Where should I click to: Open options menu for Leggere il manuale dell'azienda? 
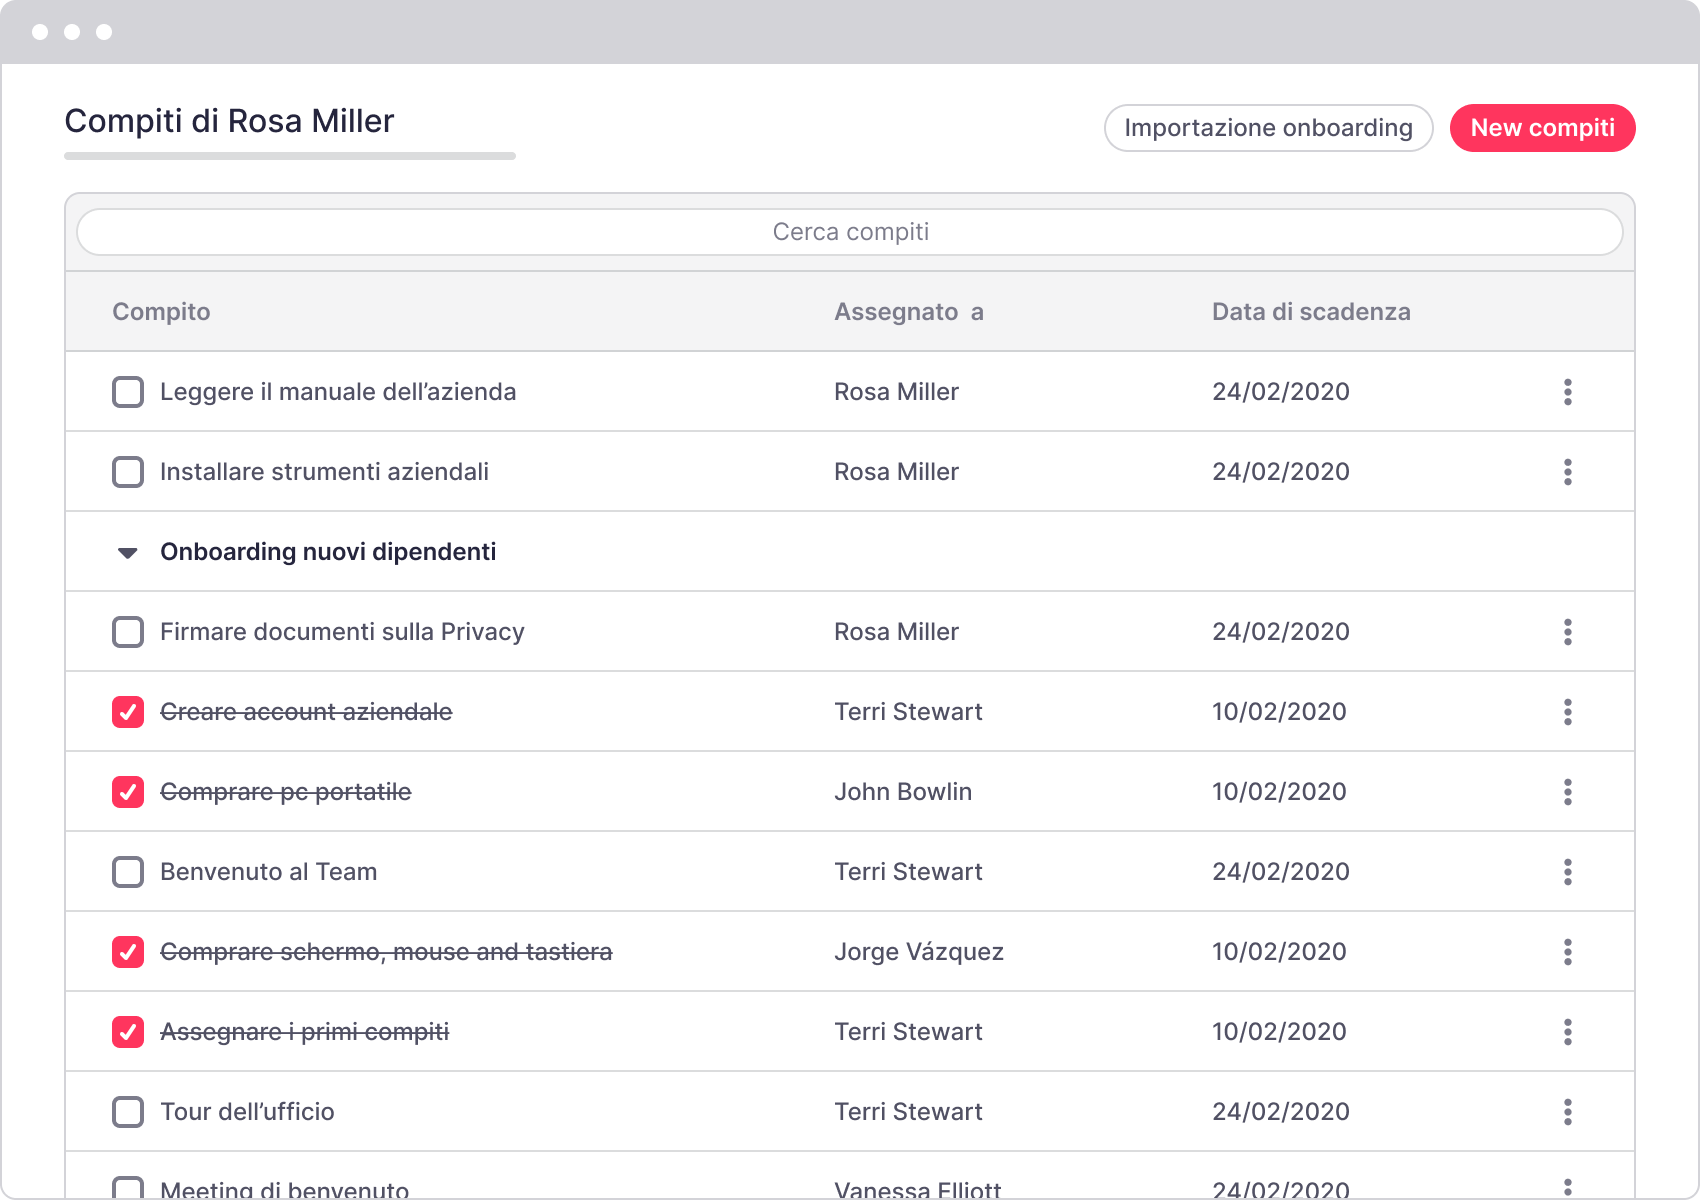click(1567, 392)
